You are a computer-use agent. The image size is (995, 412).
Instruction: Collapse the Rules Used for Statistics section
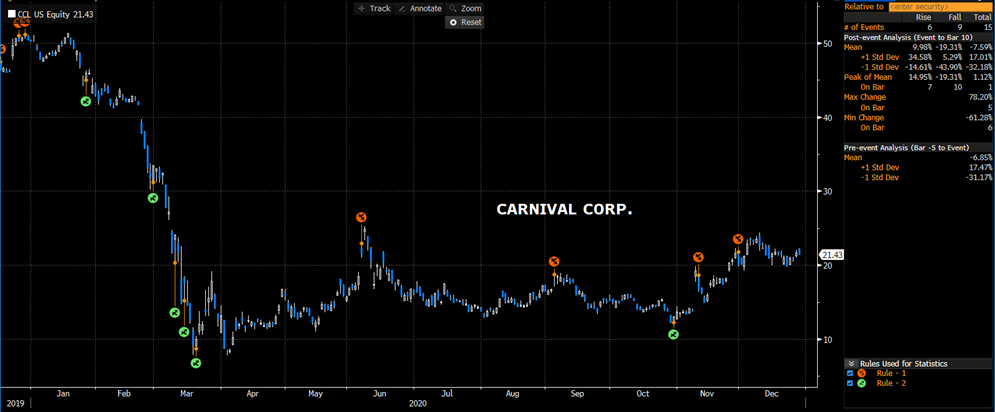pyautogui.click(x=852, y=364)
